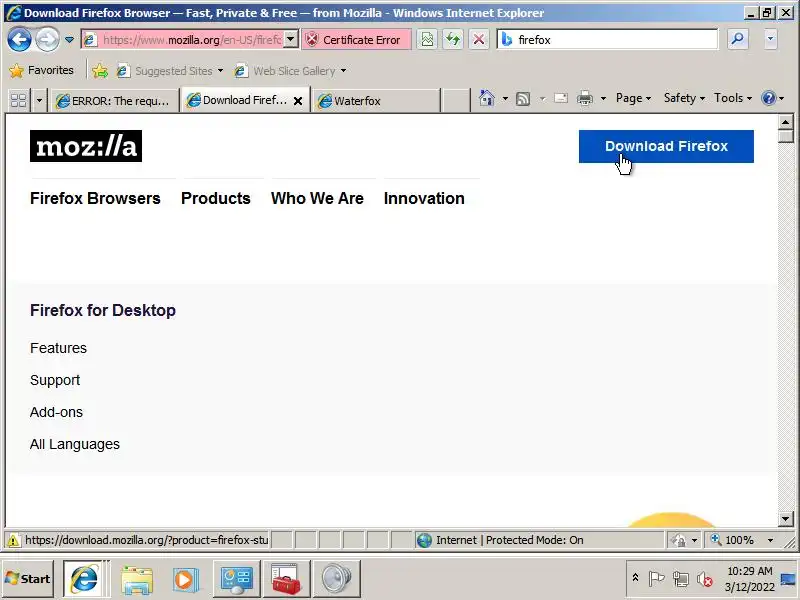Open the Products nav item
800x600 pixels.
tap(216, 198)
